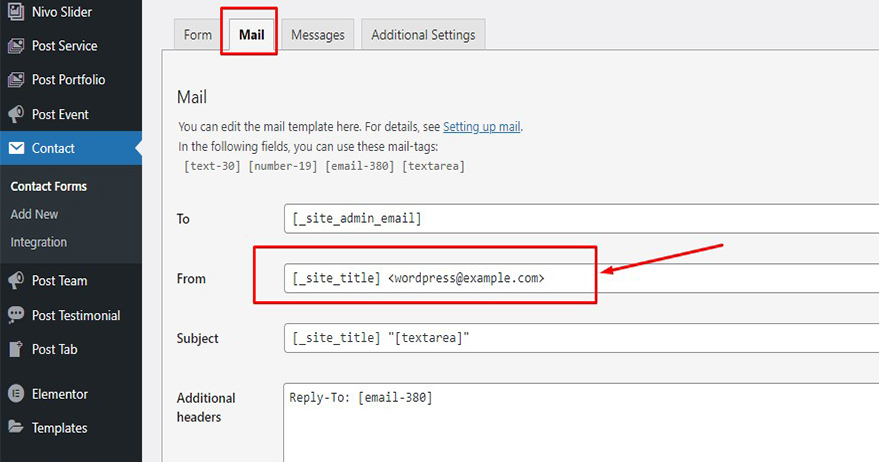The width and height of the screenshot is (879, 462).
Task: Open the Setting up mail link
Action: (x=482, y=127)
